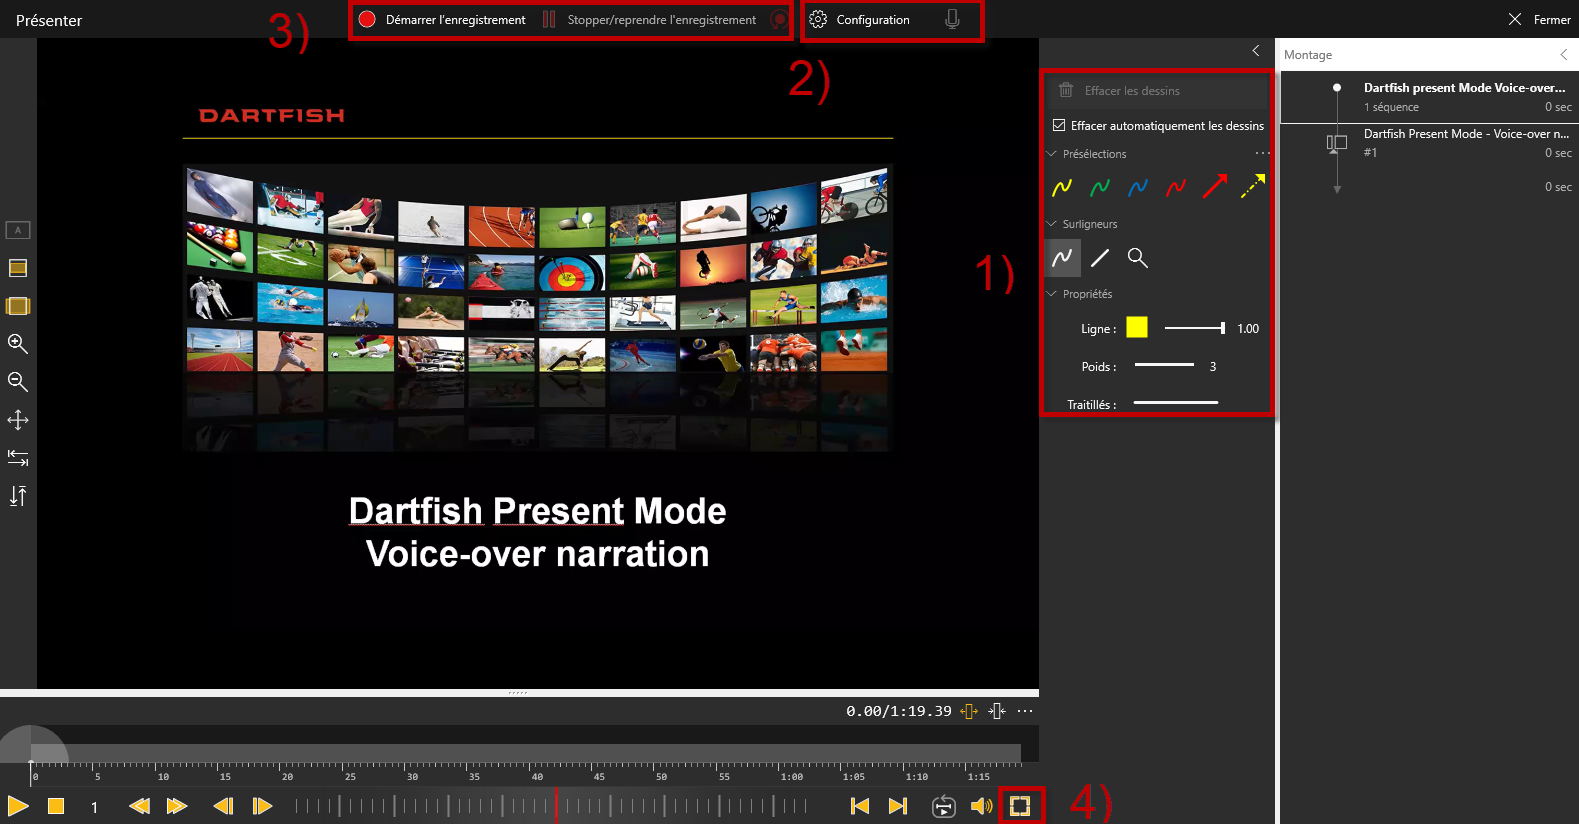Select the freehand highlighter tool
1579x824 pixels.
point(1062,258)
